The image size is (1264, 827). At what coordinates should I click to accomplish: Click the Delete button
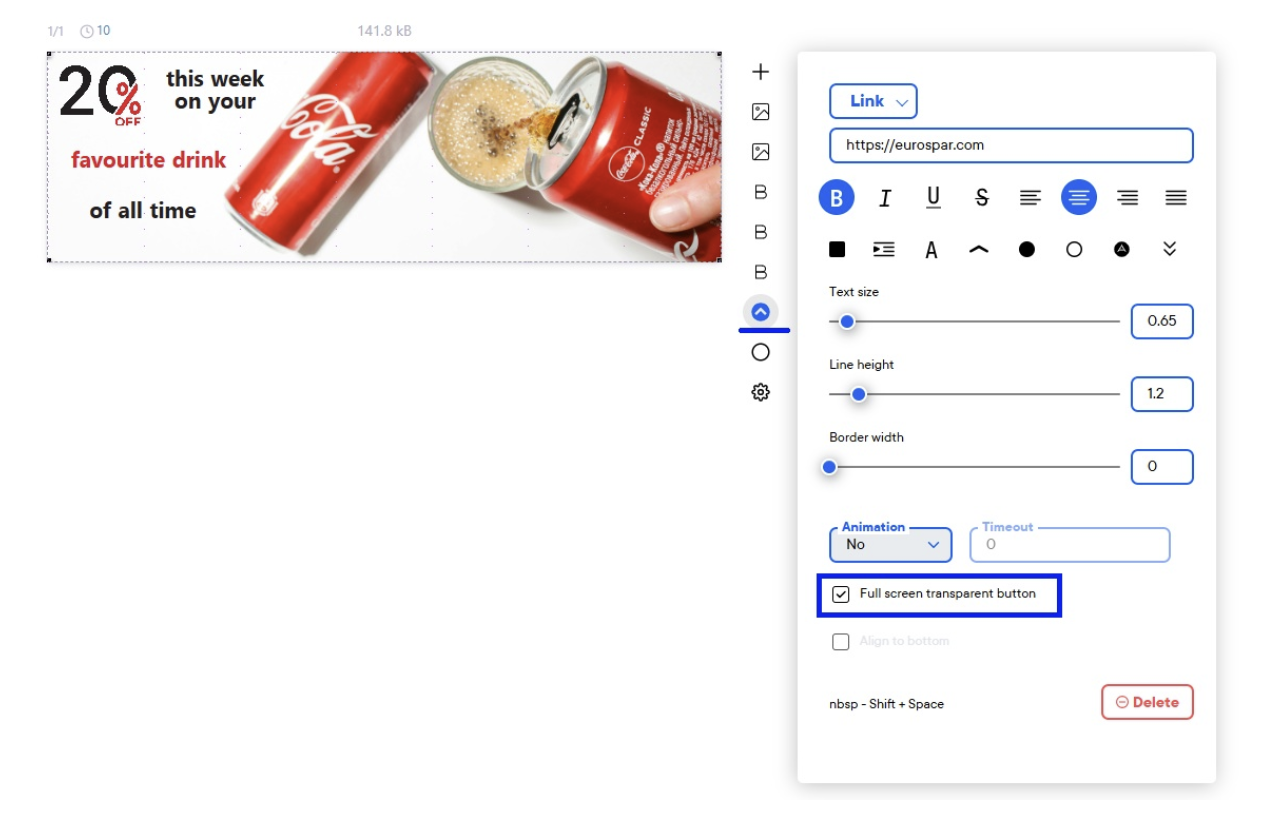(x=1147, y=701)
